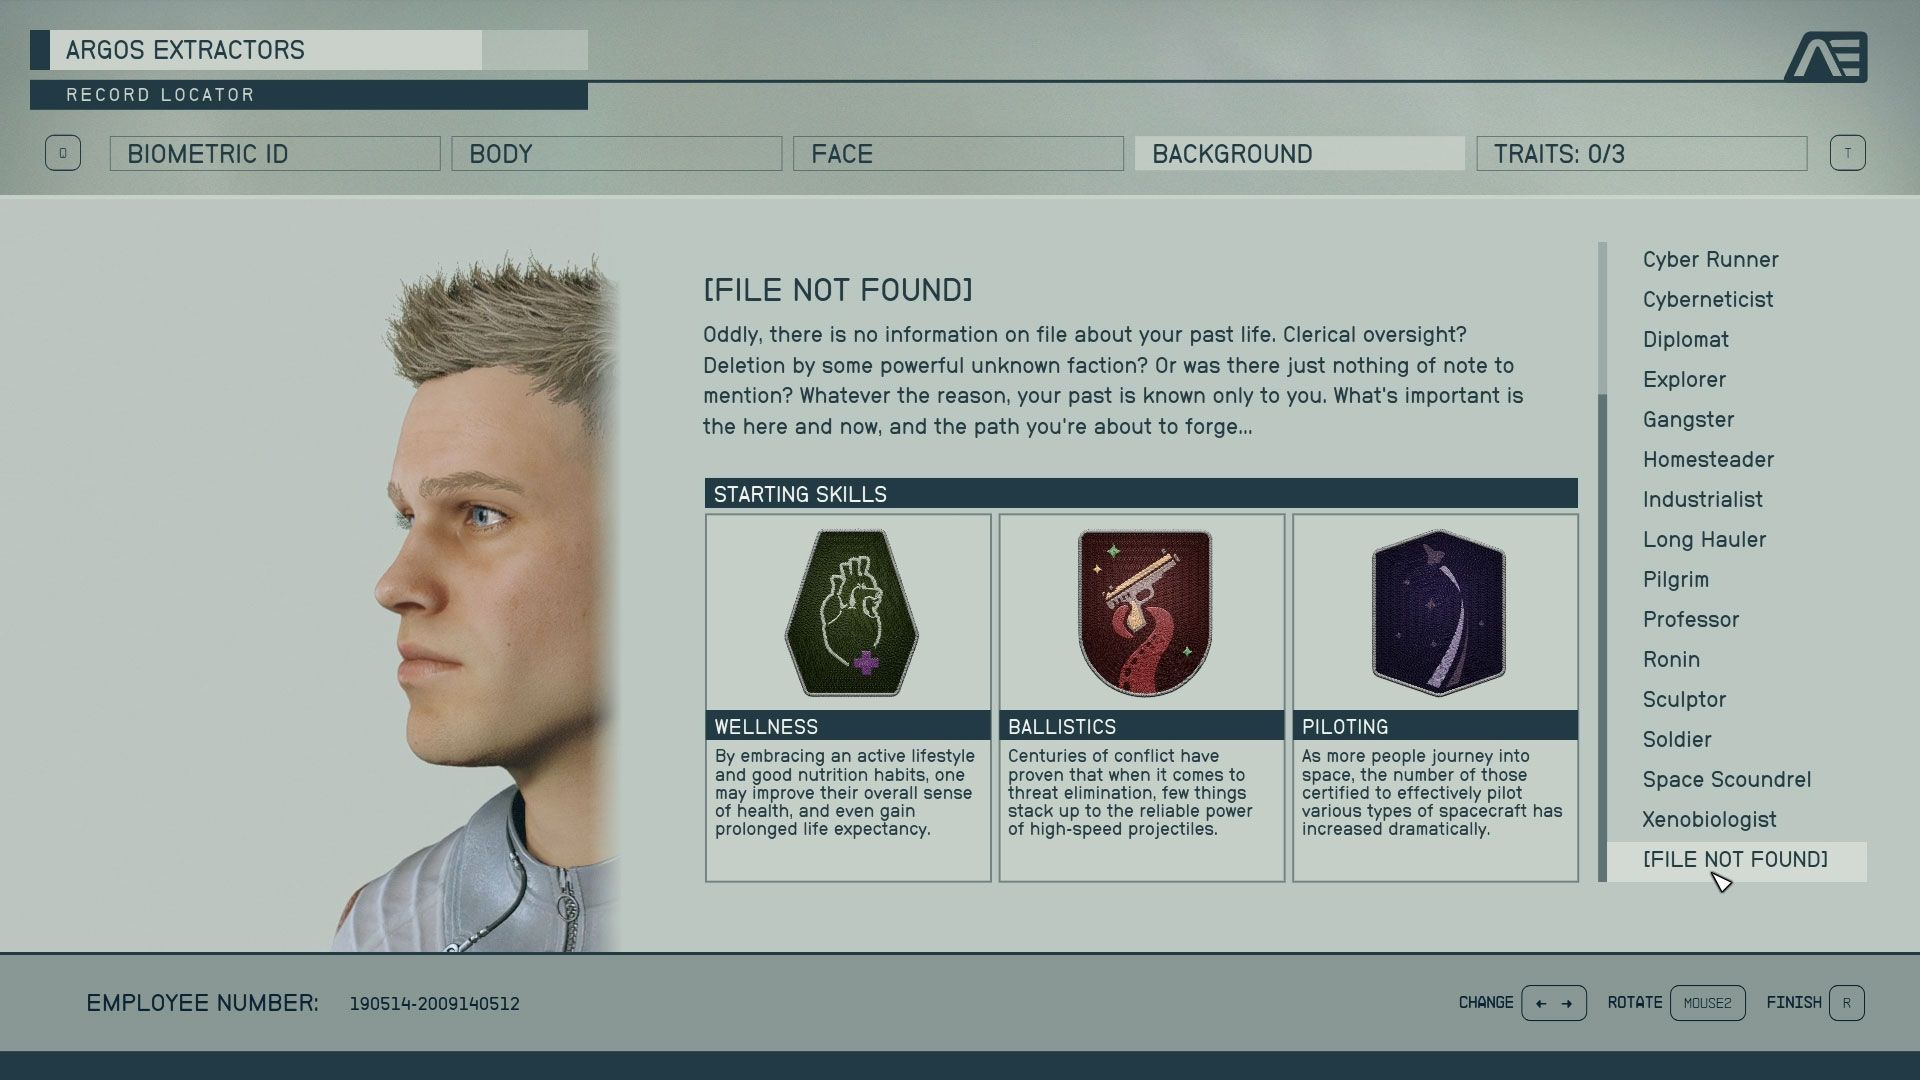The width and height of the screenshot is (1920, 1080).
Task: Pick the Xenobiologist background
Action: (x=1709, y=820)
